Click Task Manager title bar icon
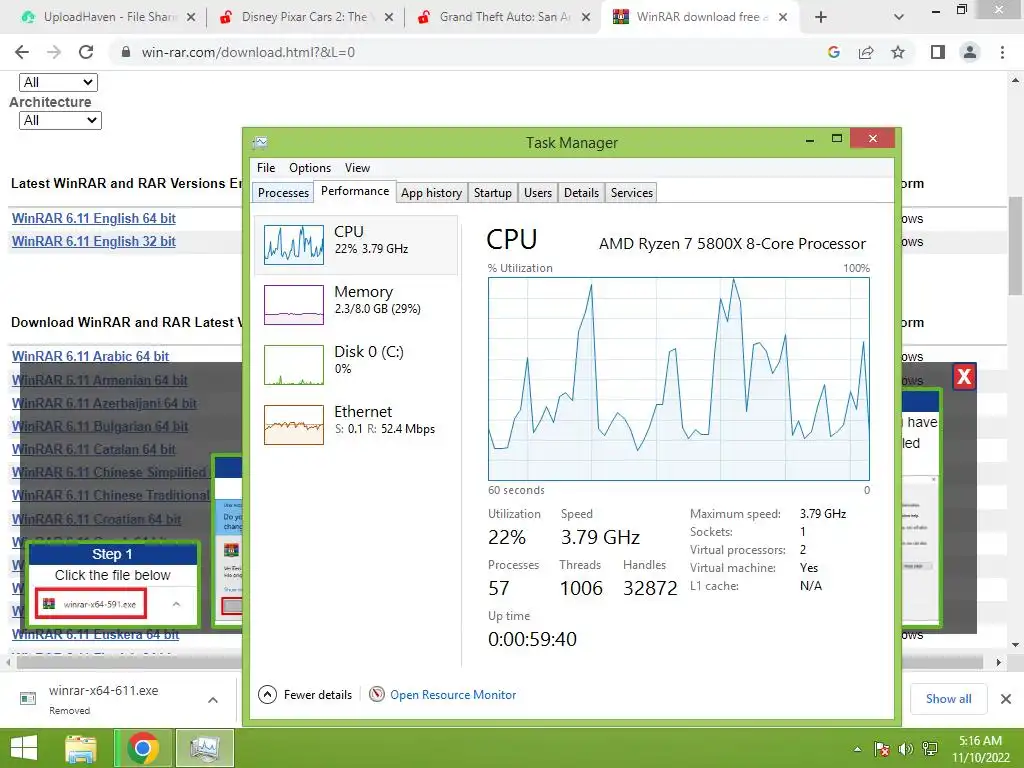This screenshot has width=1024, height=768. coord(261,142)
